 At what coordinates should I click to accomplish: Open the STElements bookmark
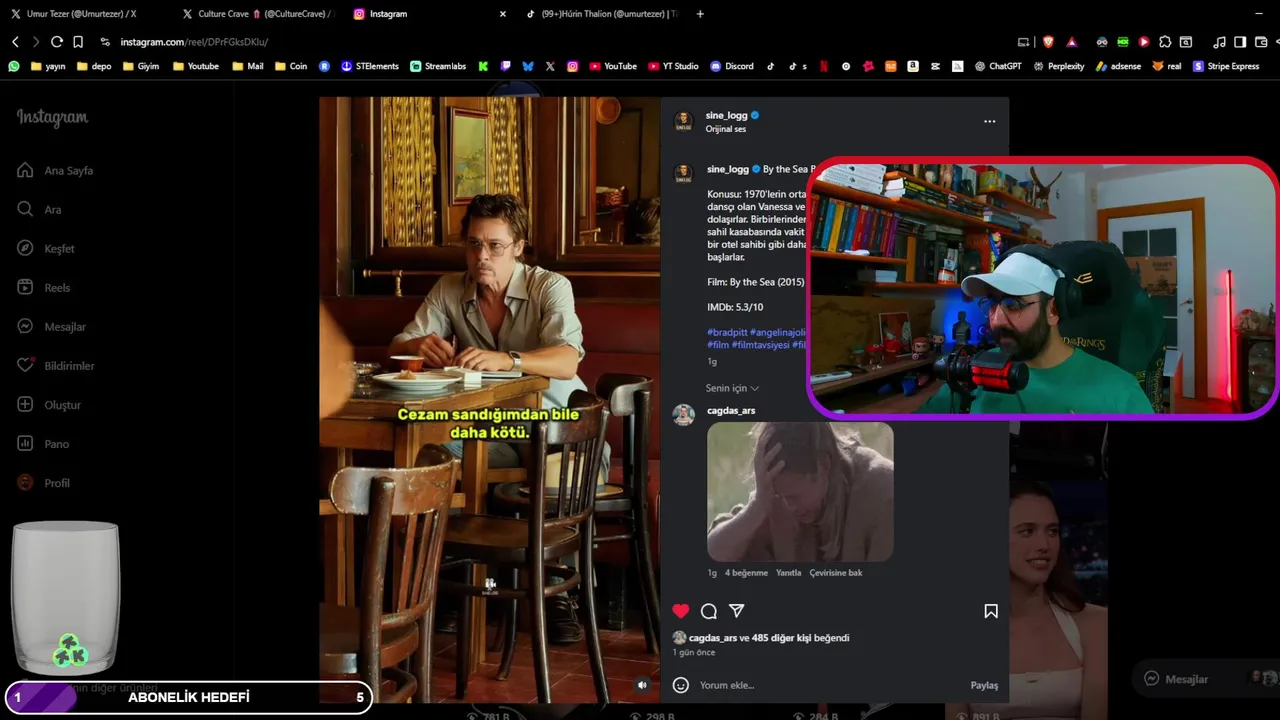[x=370, y=66]
